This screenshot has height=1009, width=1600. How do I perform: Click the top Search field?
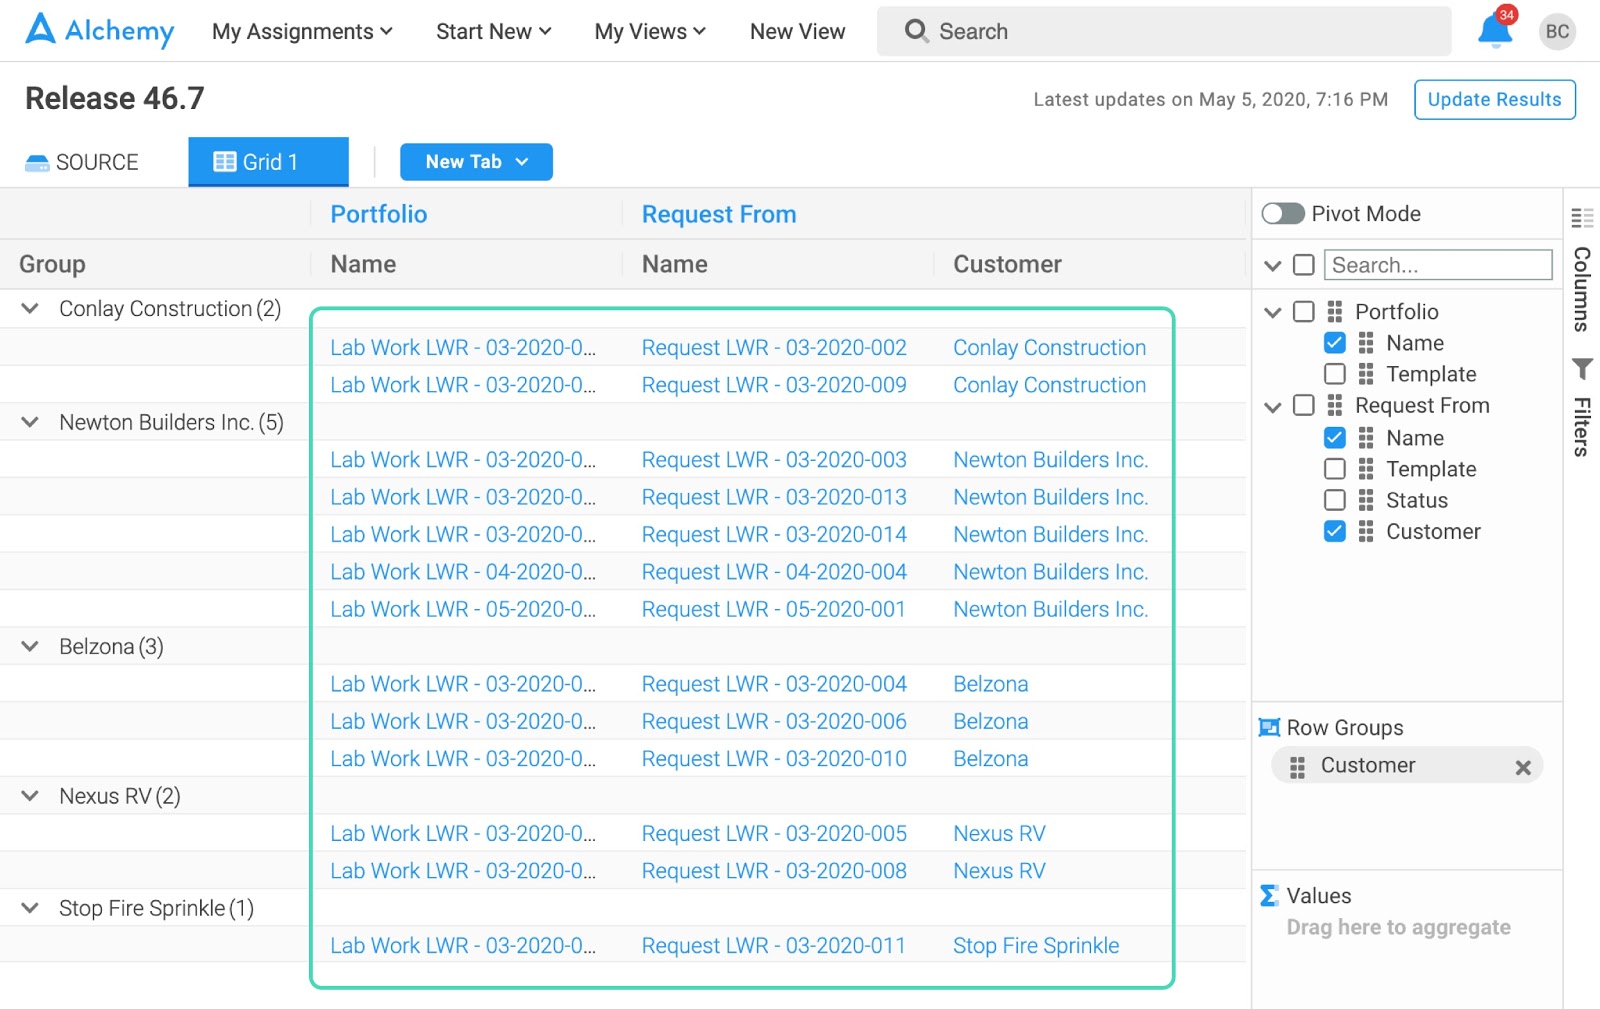click(x=1164, y=31)
